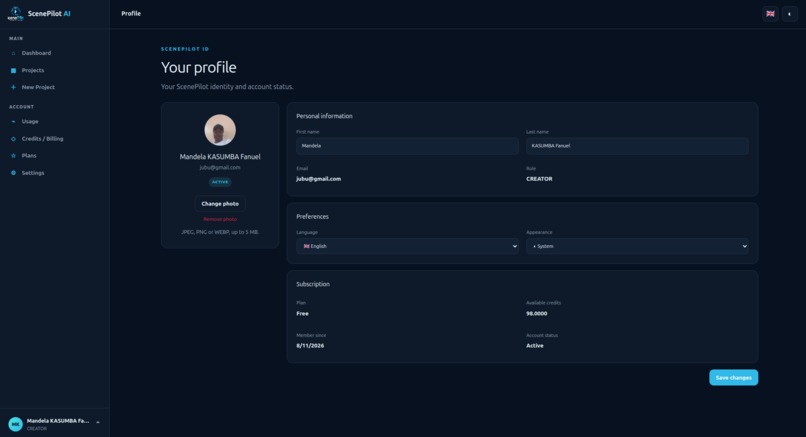Expand the user menu chevron in sidebar footer
The width and height of the screenshot is (806, 437).
pyautogui.click(x=98, y=423)
